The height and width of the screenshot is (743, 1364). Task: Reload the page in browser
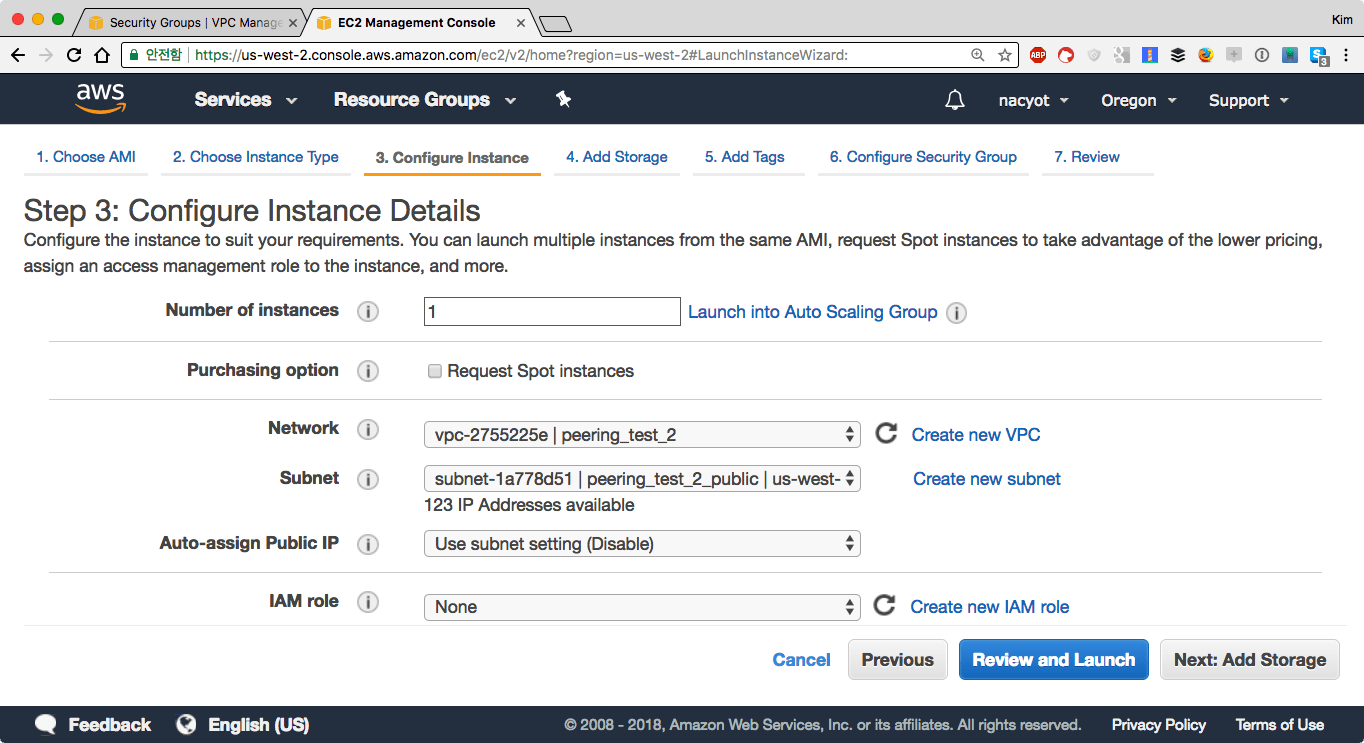(x=74, y=55)
